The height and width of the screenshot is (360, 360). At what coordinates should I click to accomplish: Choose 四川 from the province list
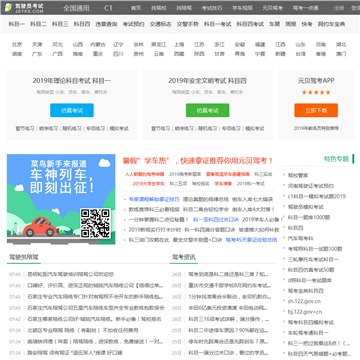click(118, 54)
